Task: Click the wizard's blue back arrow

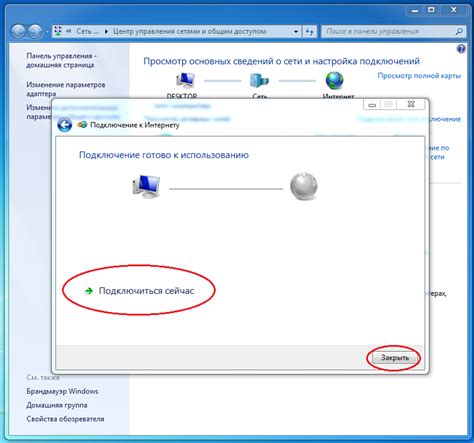Action: (65, 125)
